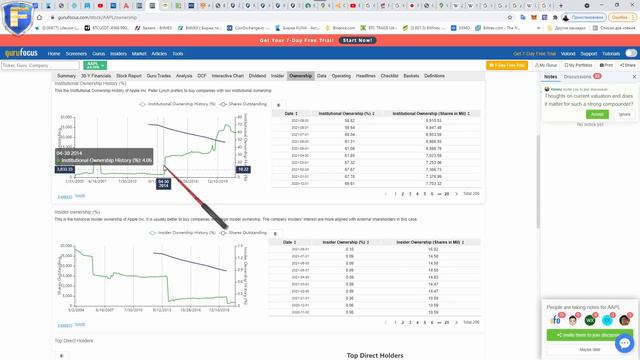Screen dimensions: 640x360
Task: Toggle Shares Outstanding series in institutional chart
Action: click(243, 104)
